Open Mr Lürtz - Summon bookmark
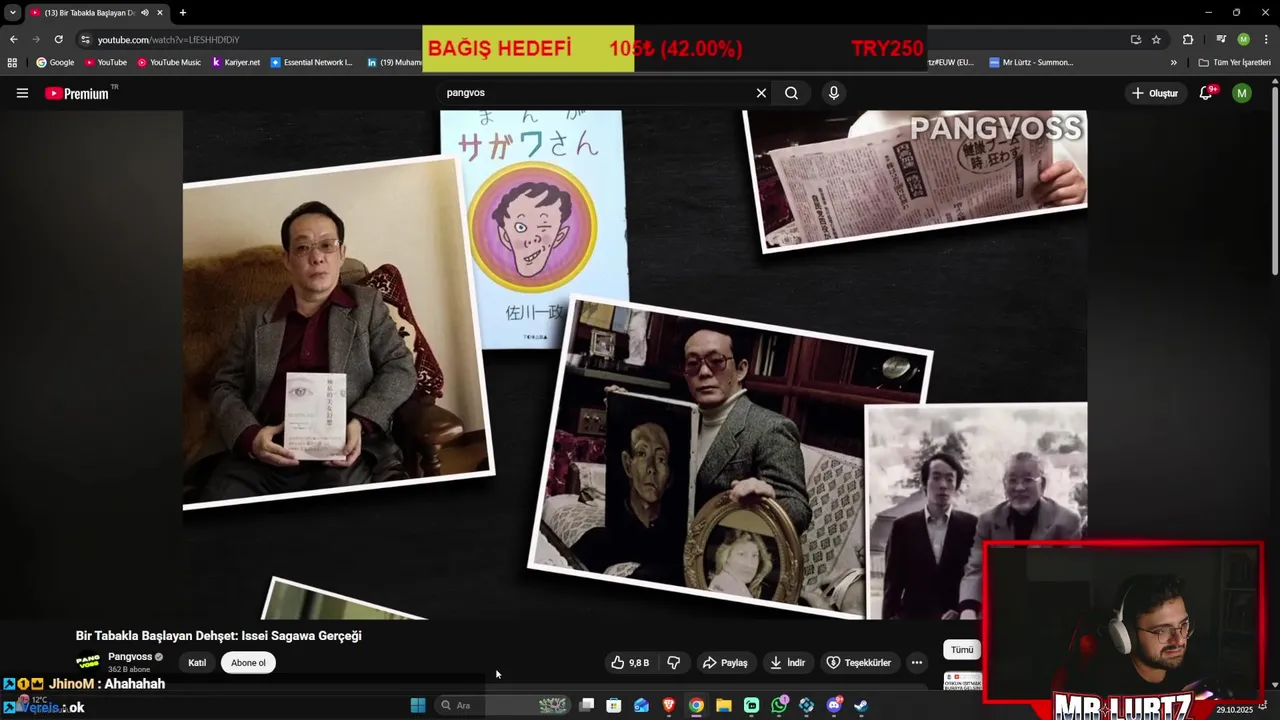 coord(1031,62)
